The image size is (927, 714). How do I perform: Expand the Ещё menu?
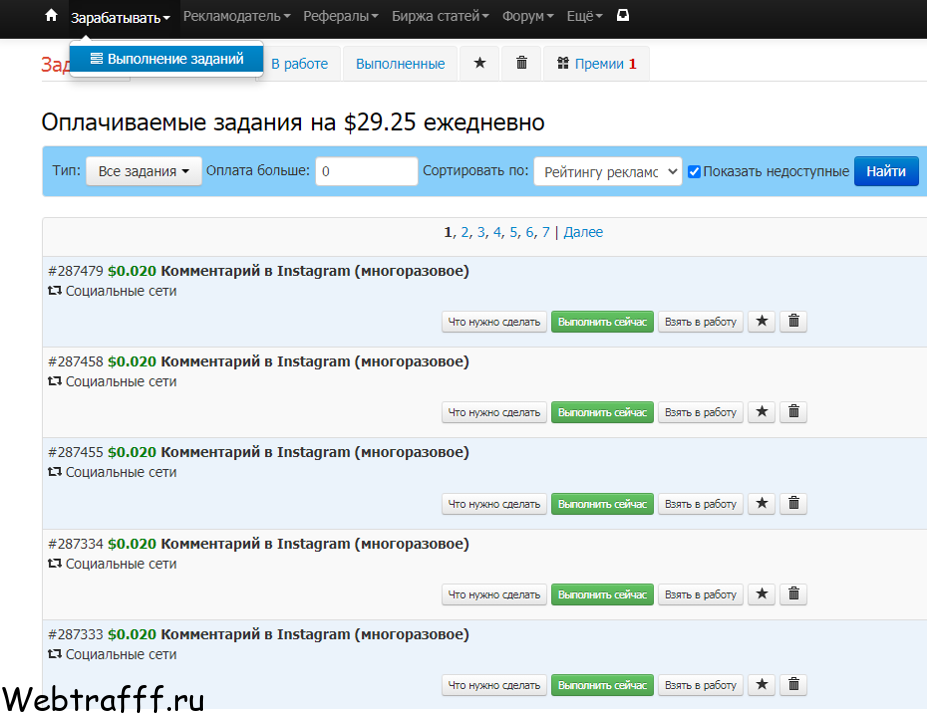coord(584,17)
